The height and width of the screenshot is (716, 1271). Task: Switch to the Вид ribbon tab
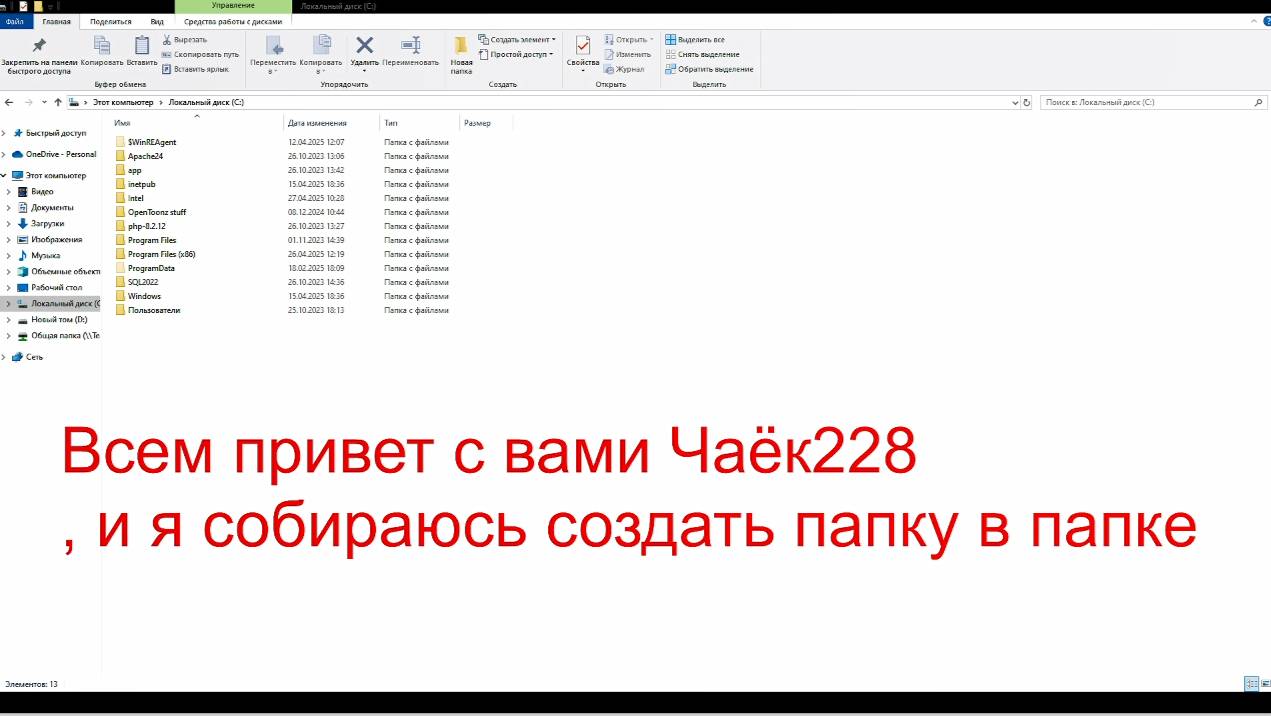click(x=157, y=21)
